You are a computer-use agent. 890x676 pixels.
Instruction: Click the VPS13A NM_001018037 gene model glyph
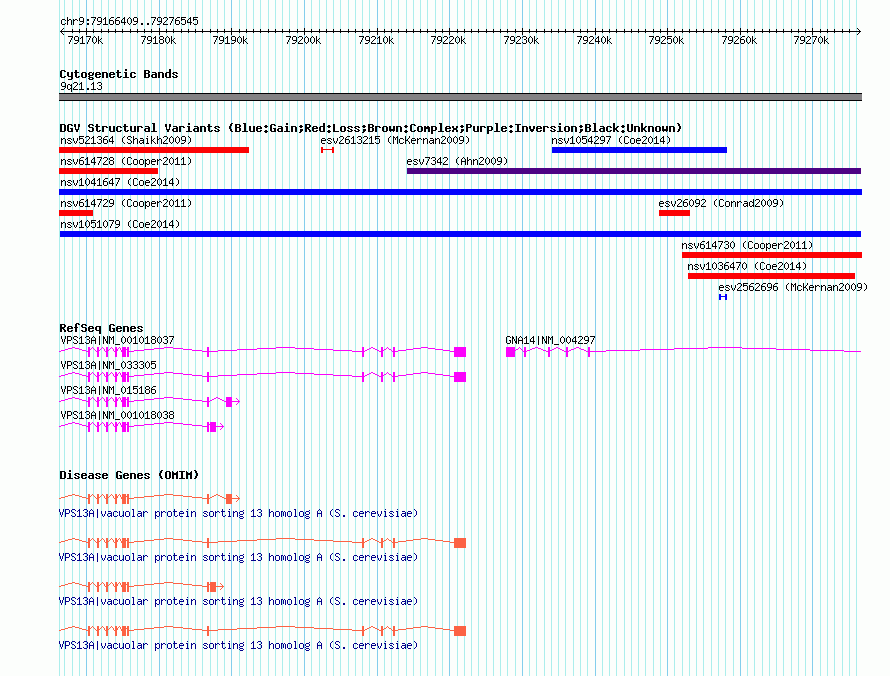262,352
